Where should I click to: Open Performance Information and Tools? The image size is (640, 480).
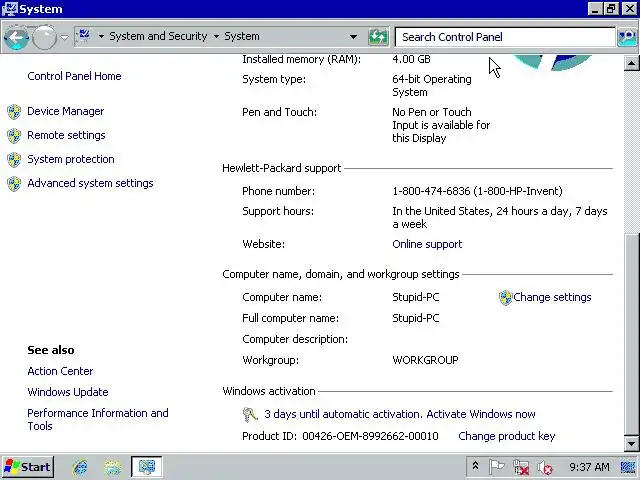(x=98, y=420)
